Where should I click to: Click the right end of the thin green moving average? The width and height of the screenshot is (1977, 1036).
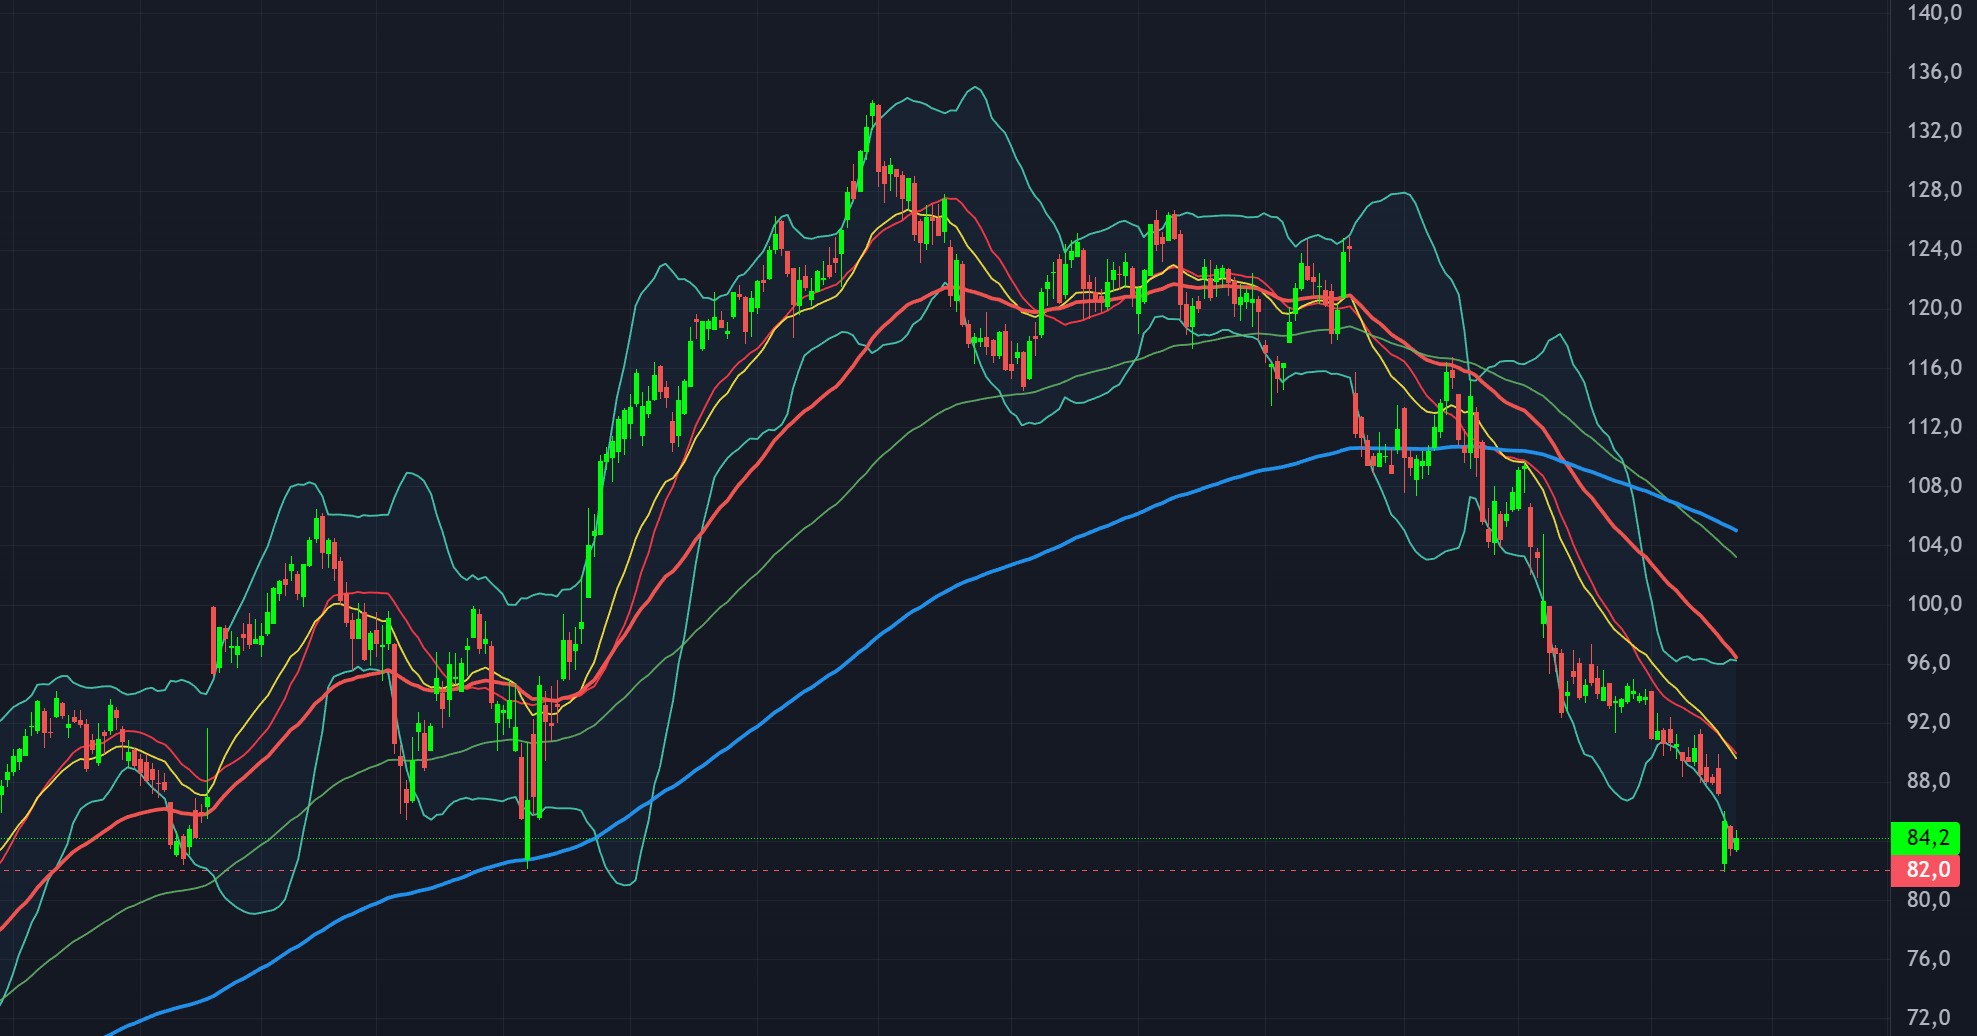click(x=1734, y=555)
